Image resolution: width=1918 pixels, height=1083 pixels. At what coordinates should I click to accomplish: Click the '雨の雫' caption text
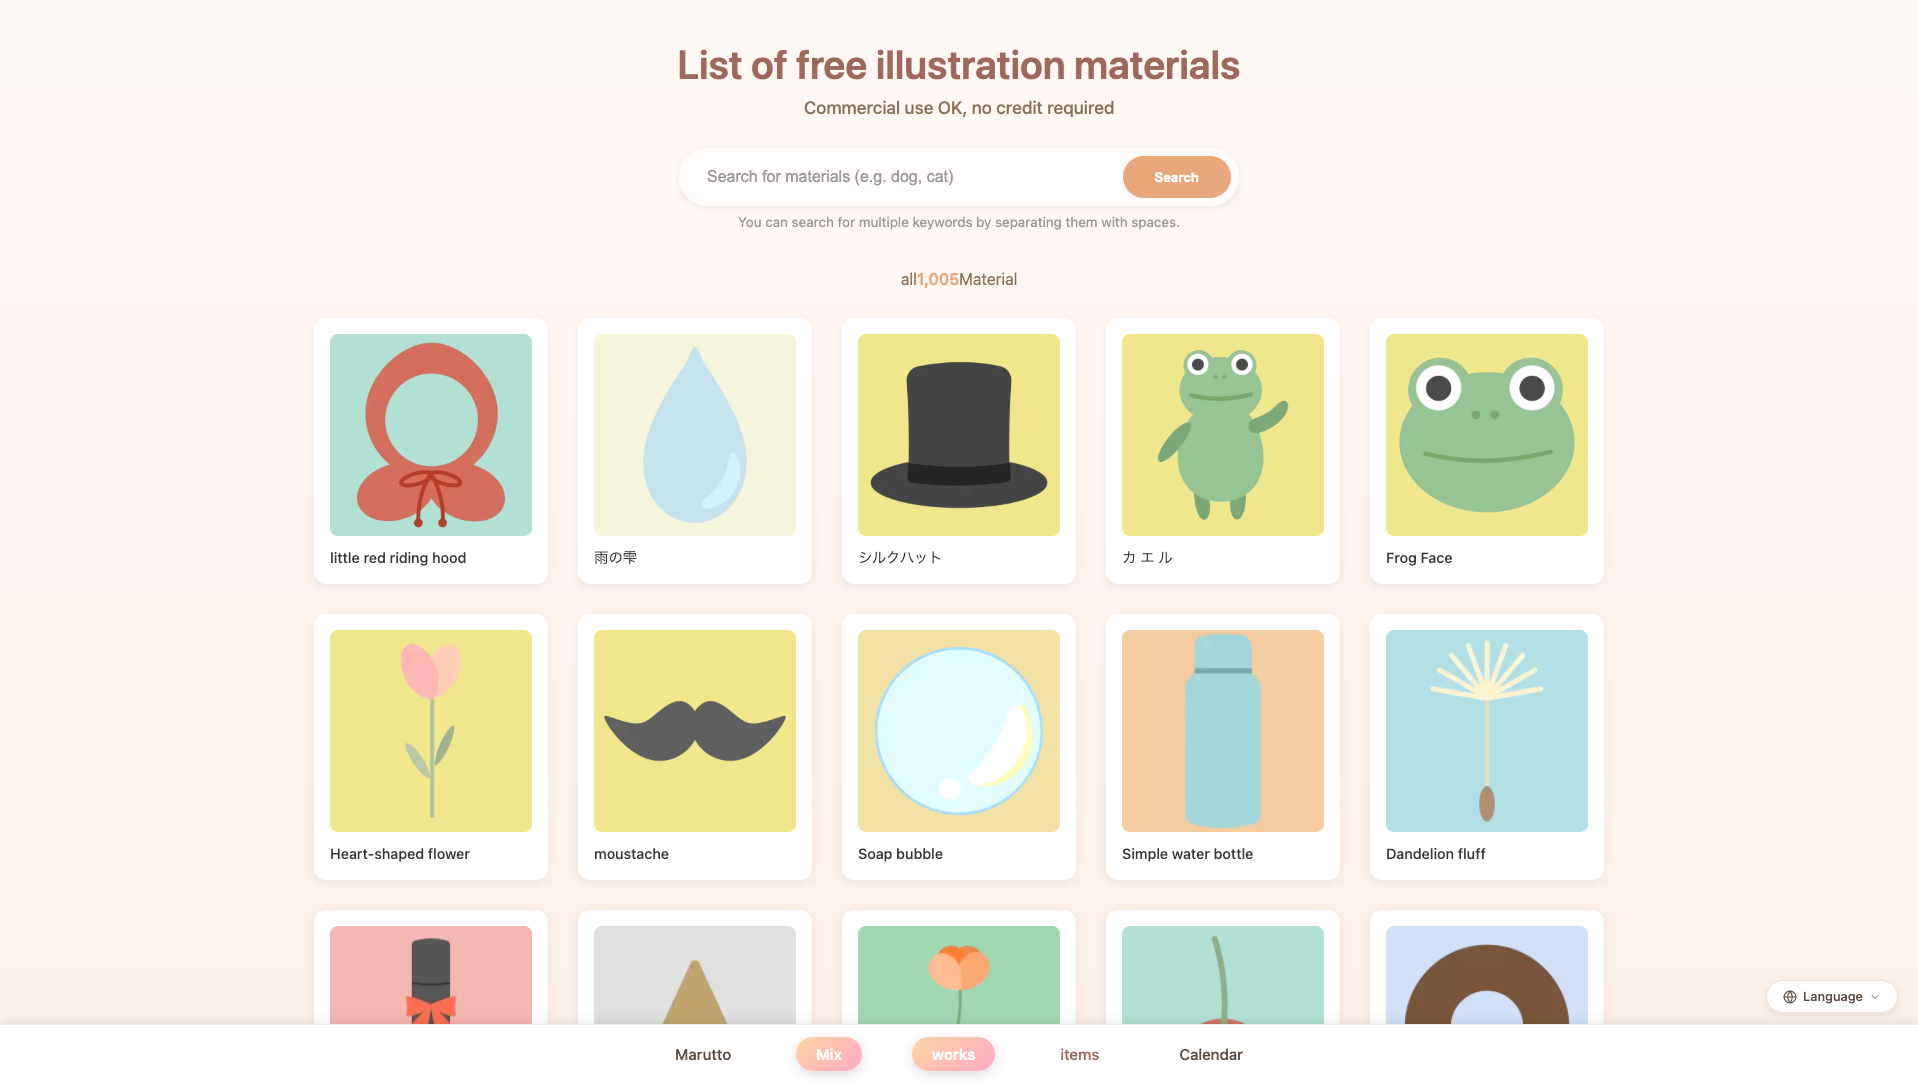coord(615,558)
